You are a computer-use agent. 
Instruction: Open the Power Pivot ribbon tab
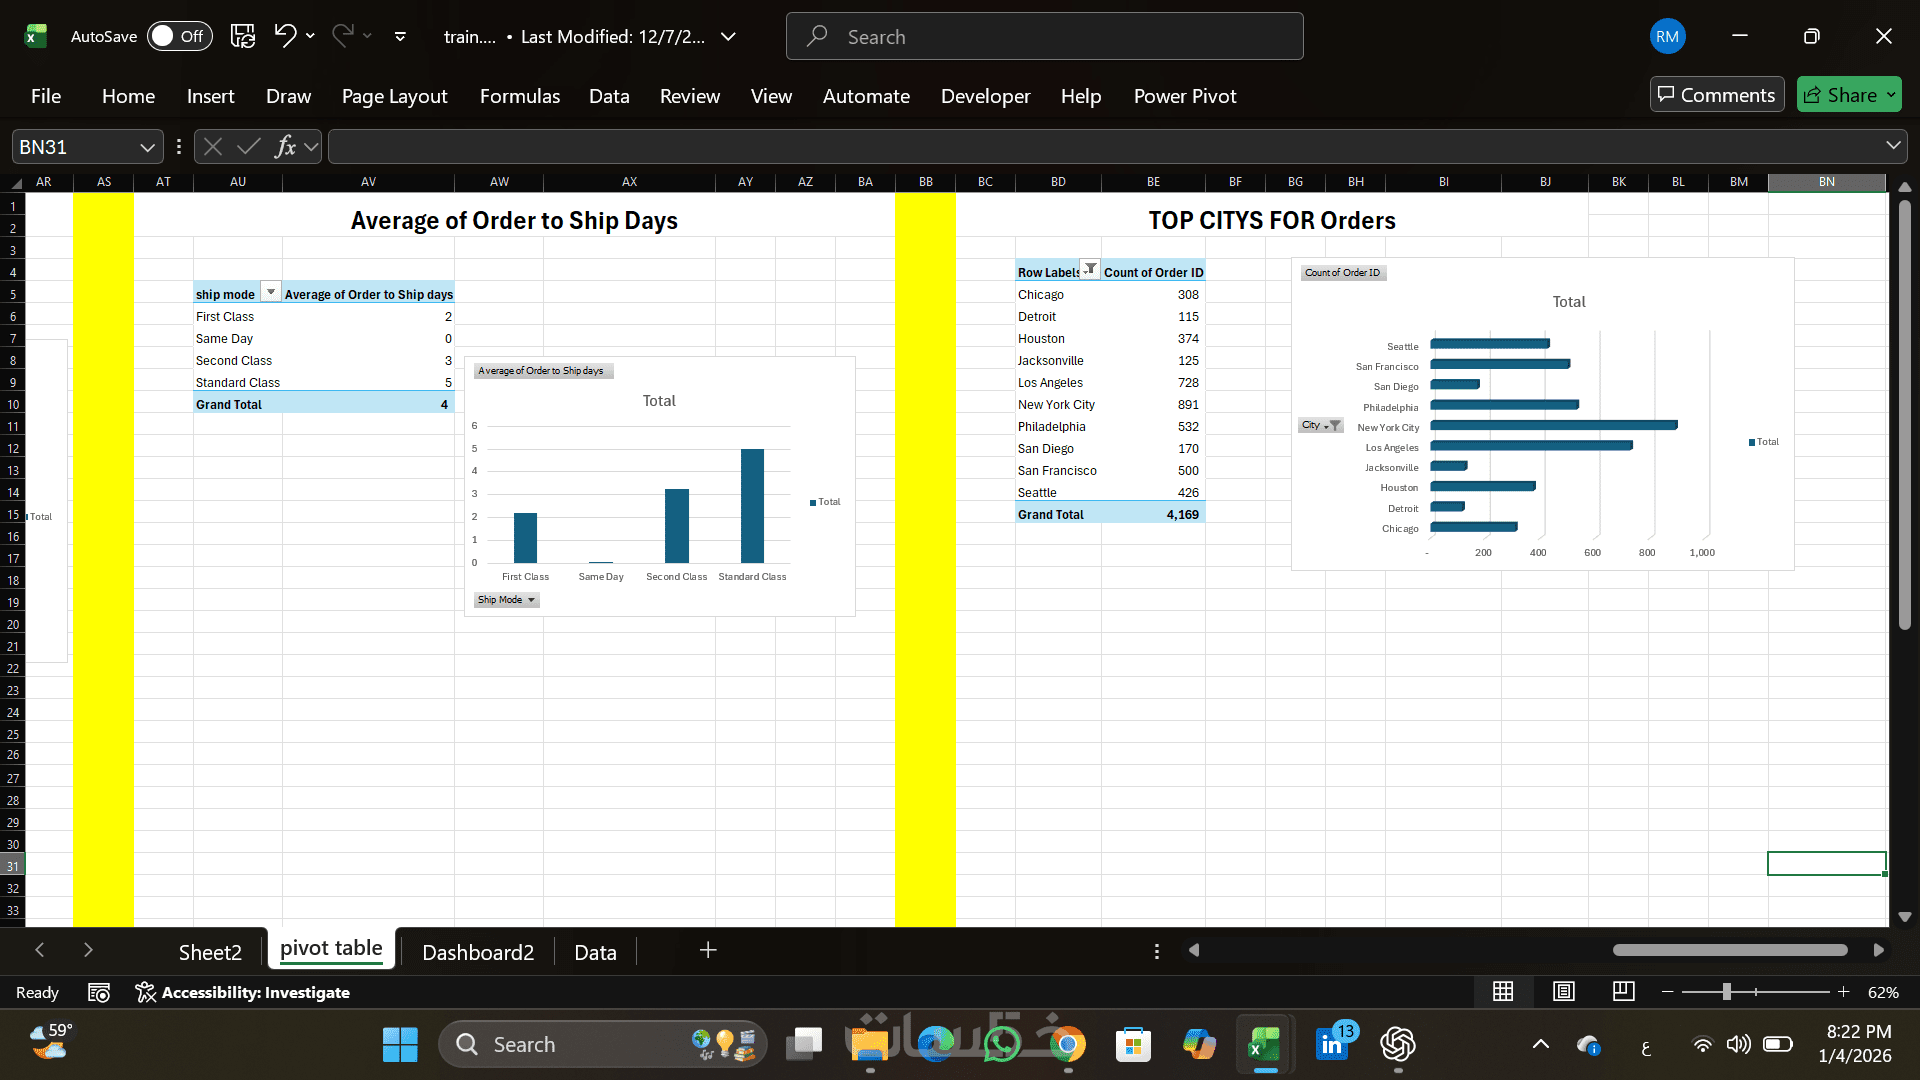pos(1184,96)
